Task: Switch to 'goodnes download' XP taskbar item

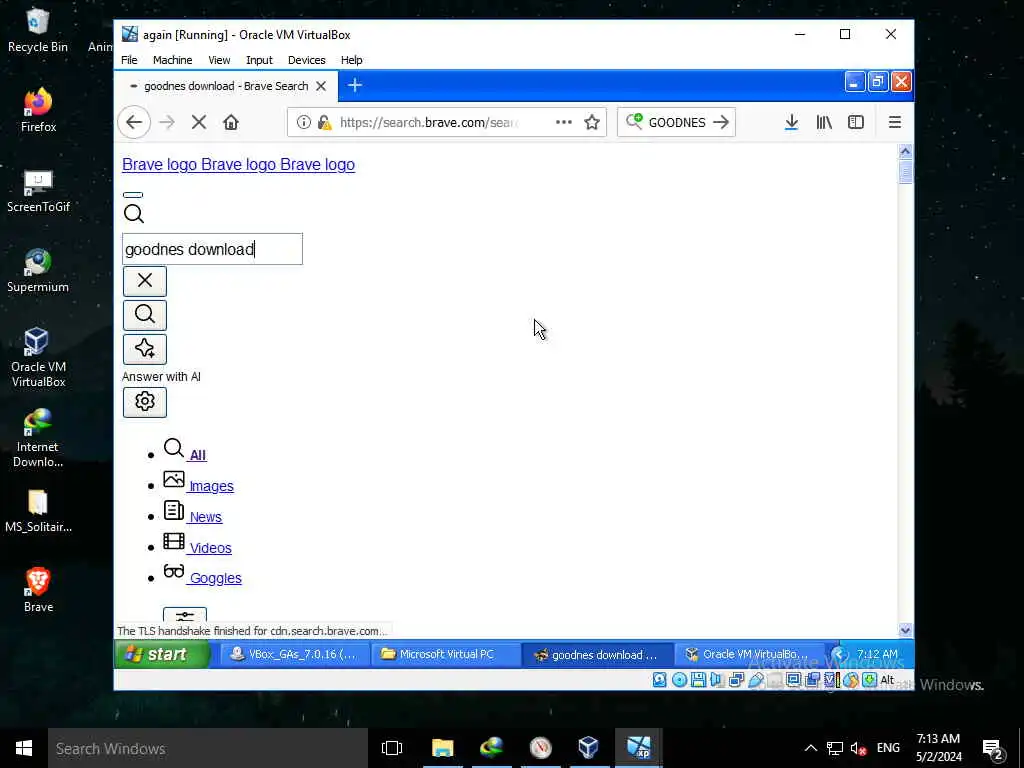Action: 597,654
